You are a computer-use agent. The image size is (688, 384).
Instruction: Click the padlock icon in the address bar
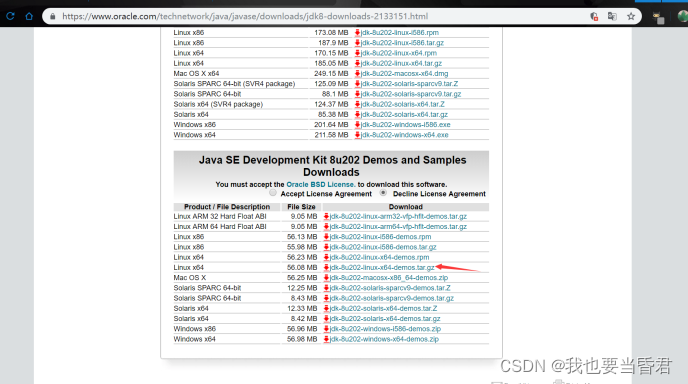[x=53, y=17]
